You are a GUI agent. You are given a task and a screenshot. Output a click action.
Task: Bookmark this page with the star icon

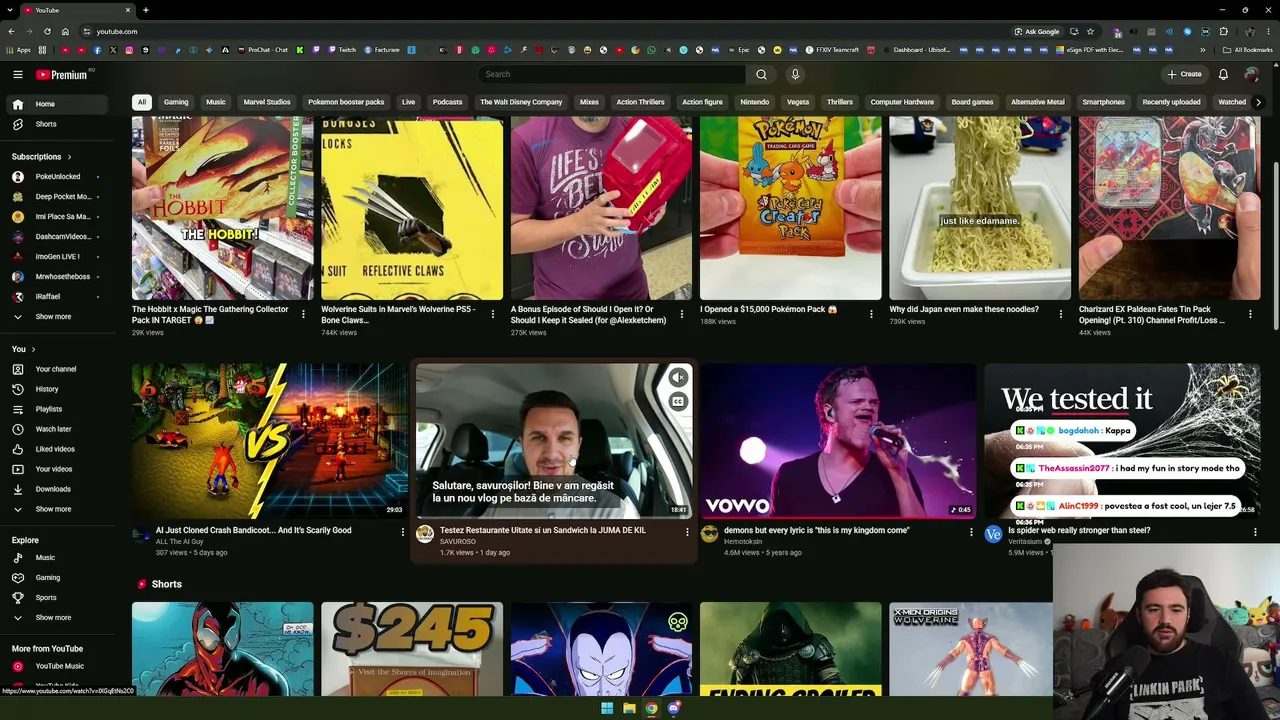point(1090,31)
